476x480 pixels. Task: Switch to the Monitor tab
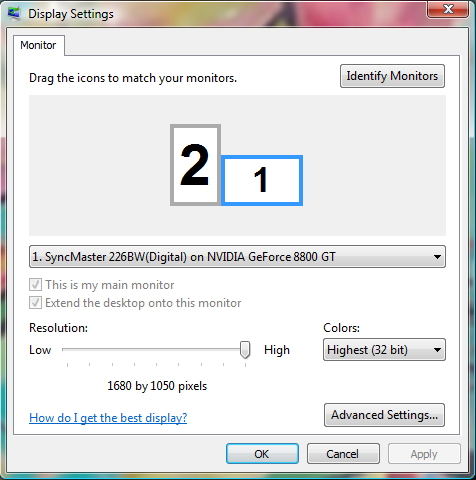(x=39, y=45)
